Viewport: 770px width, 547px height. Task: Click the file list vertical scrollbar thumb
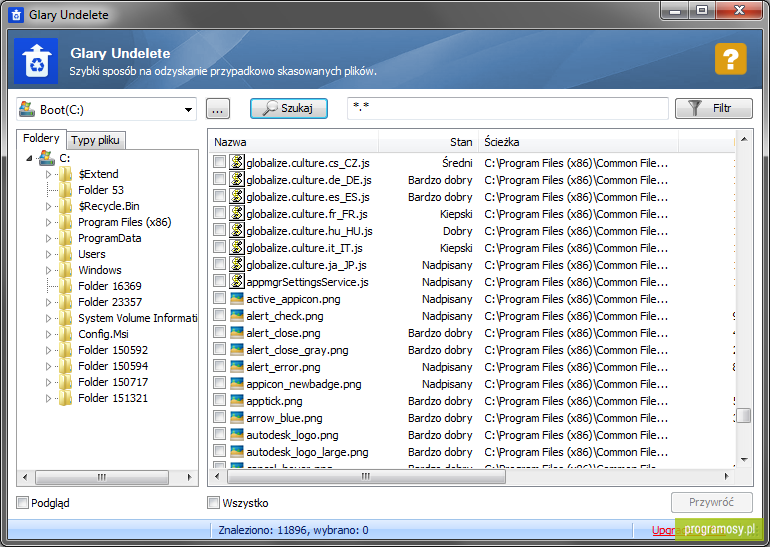click(x=744, y=415)
